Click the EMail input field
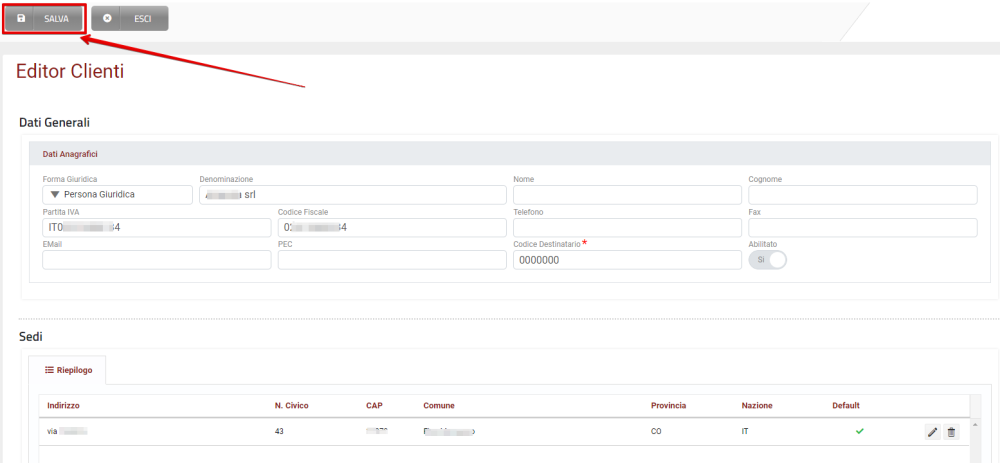The width and height of the screenshot is (1000, 463). (x=157, y=260)
